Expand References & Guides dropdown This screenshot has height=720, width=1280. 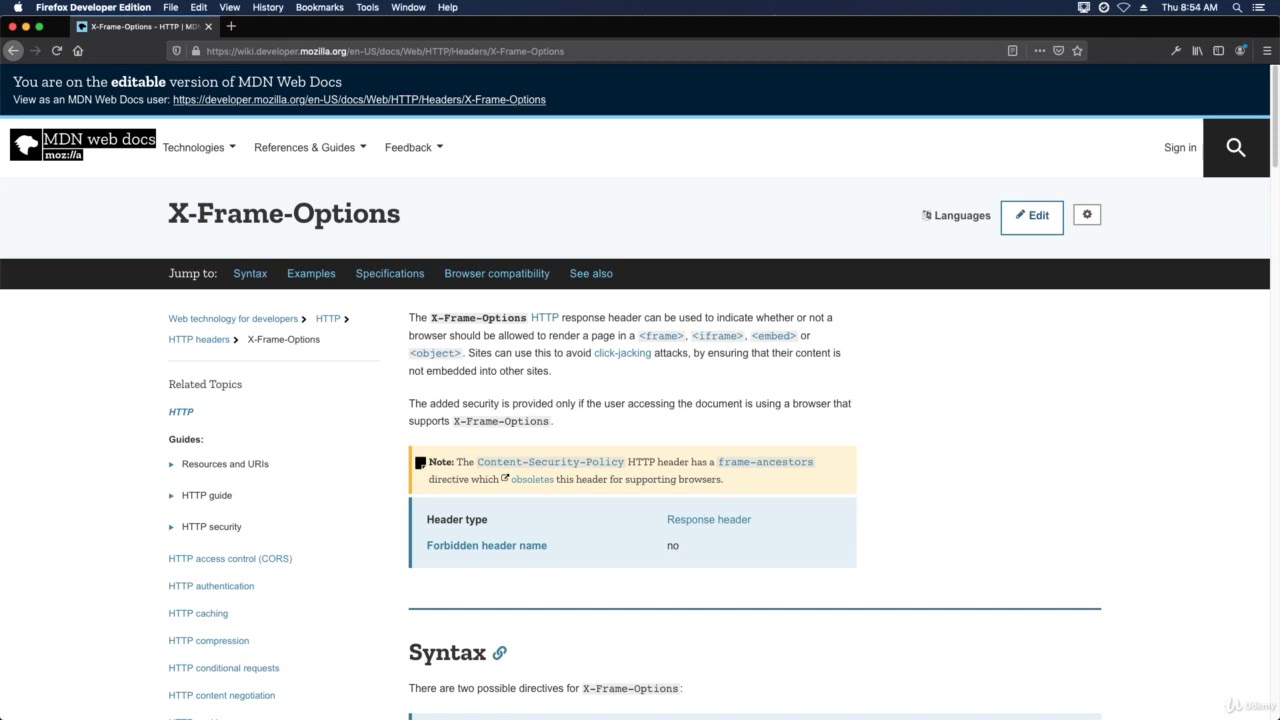click(x=310, y=148)
